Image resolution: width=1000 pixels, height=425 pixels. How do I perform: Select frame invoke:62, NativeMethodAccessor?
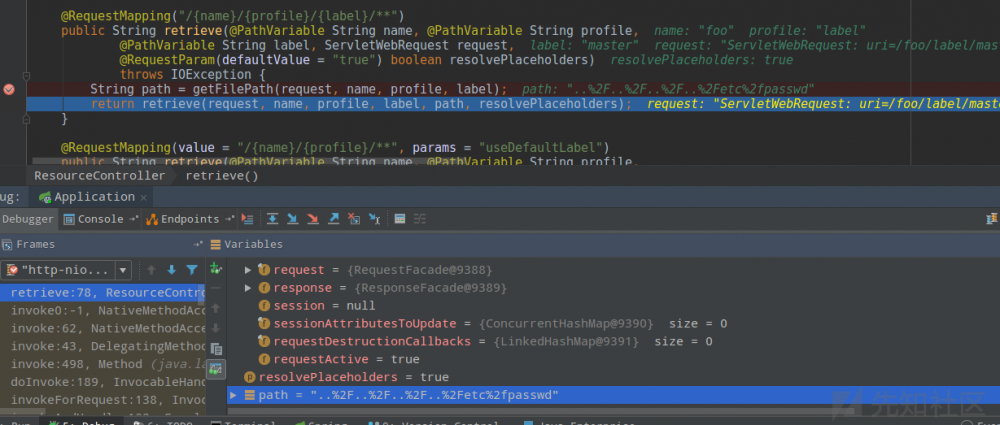pyautogui.click(x=102, y=329)
